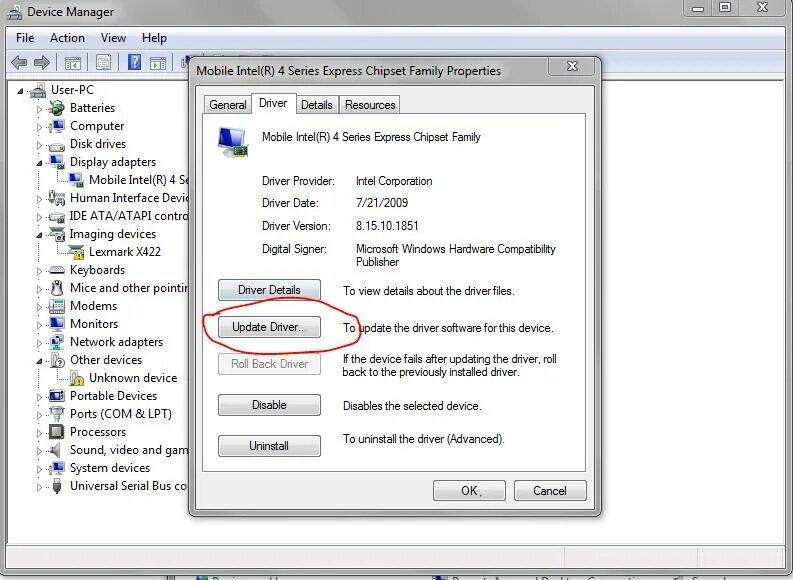This screenshot has height=580, width=793.
Task: Click the Unknown device warning icon
Action: point(76,378)
